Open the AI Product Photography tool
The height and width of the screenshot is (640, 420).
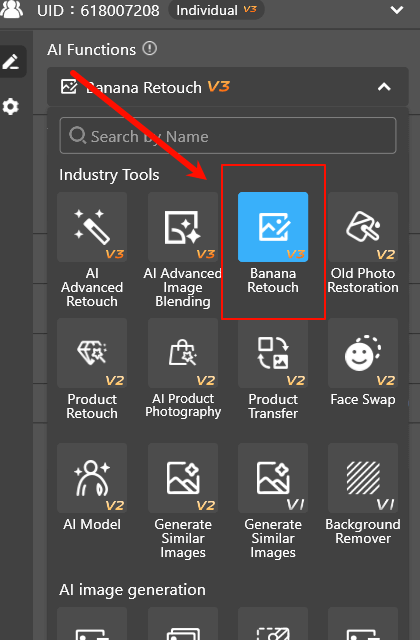click(182, 353)
